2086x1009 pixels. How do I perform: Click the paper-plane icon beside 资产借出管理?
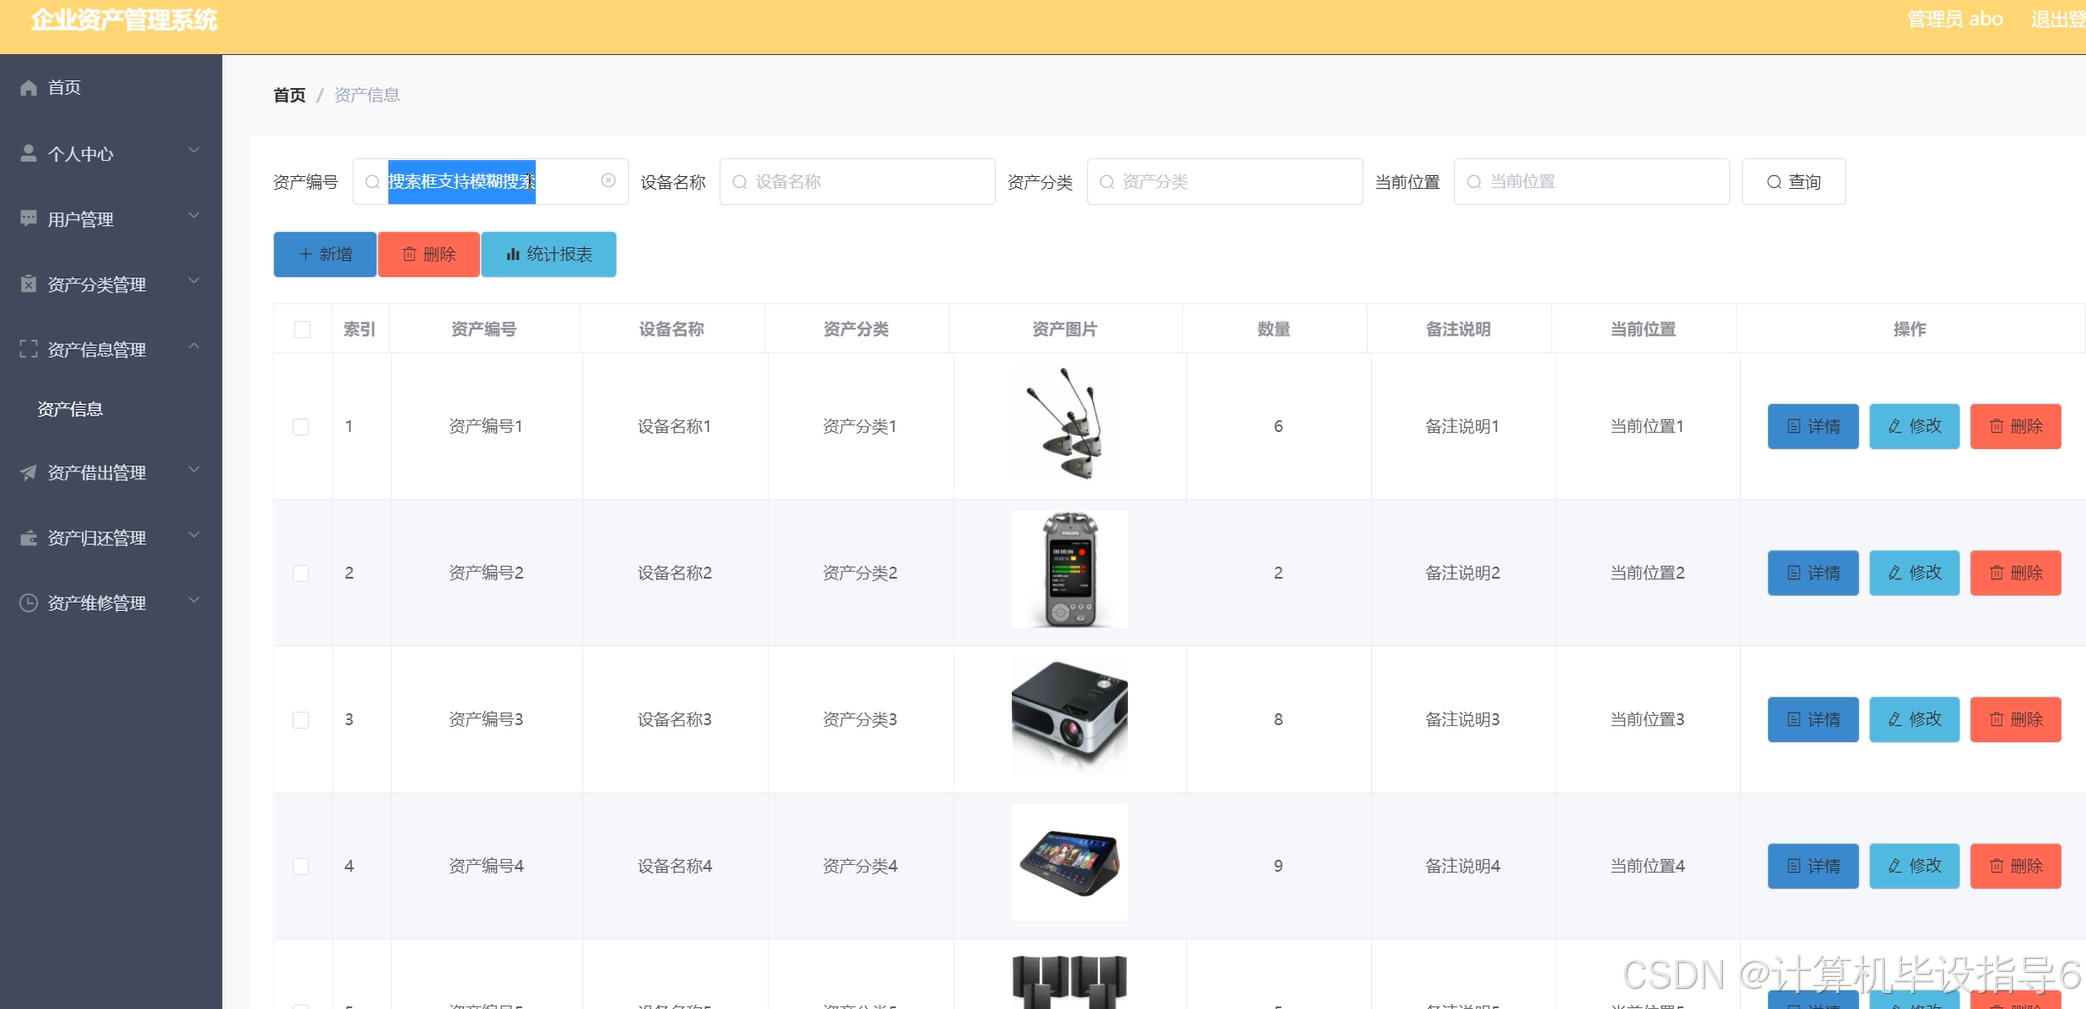pos(28,472)
